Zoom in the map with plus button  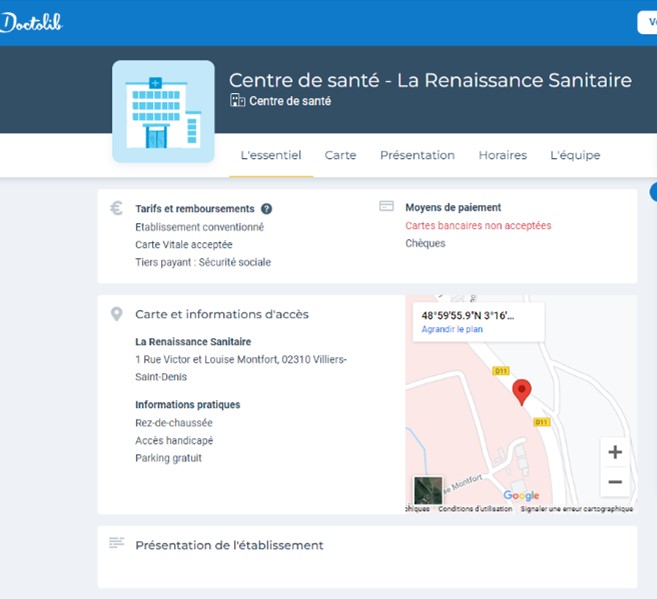(615, 452)
